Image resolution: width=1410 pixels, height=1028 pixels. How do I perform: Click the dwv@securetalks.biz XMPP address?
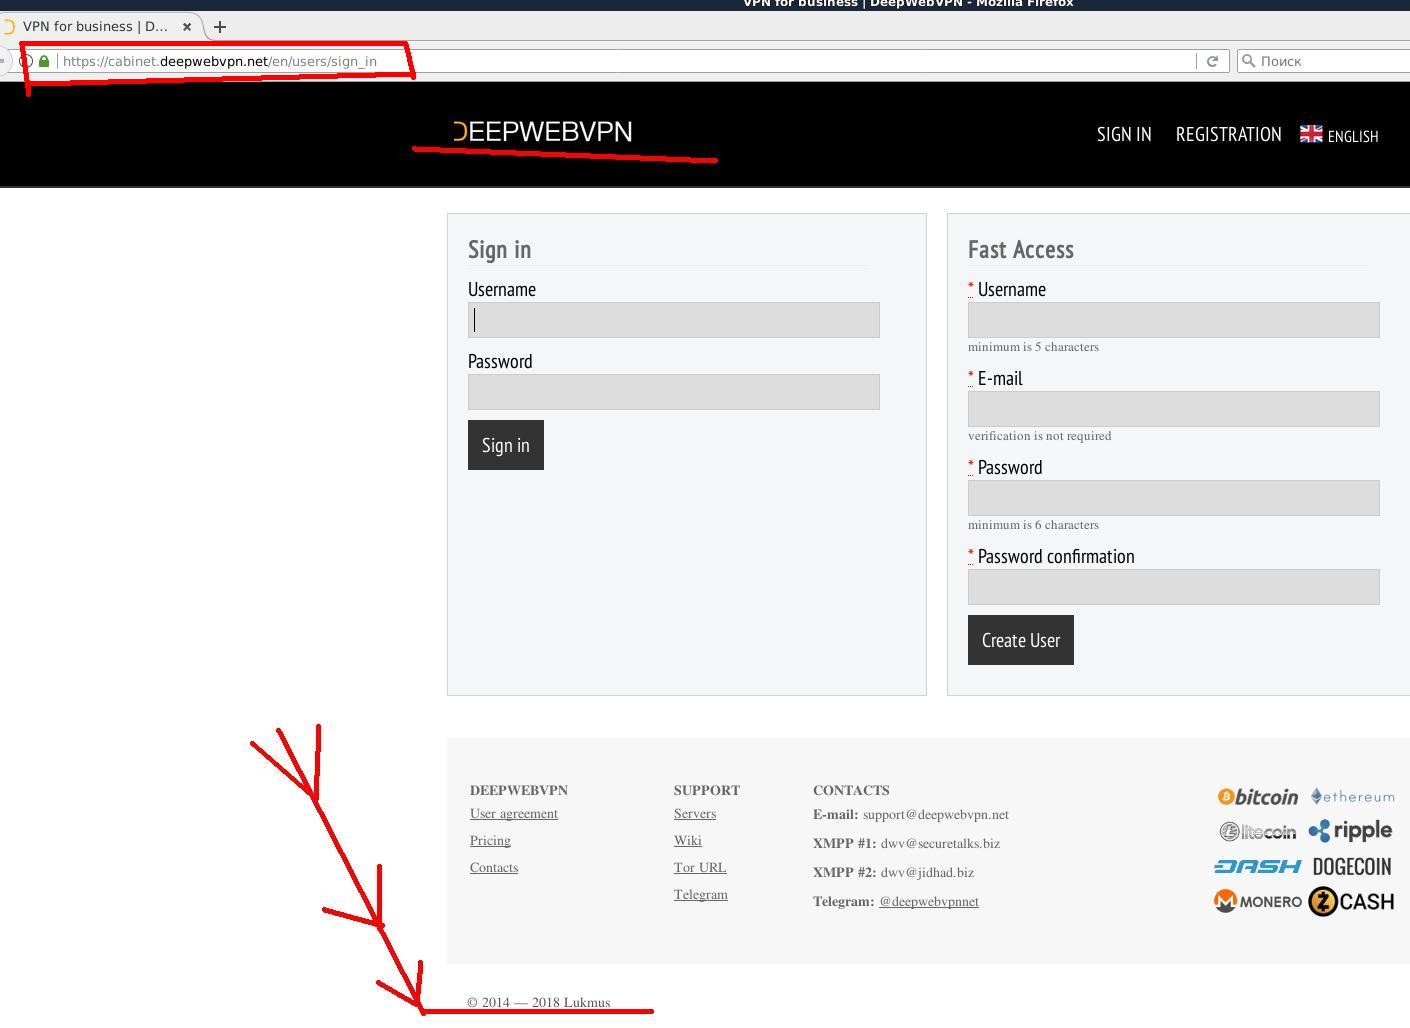coord(940,844)
